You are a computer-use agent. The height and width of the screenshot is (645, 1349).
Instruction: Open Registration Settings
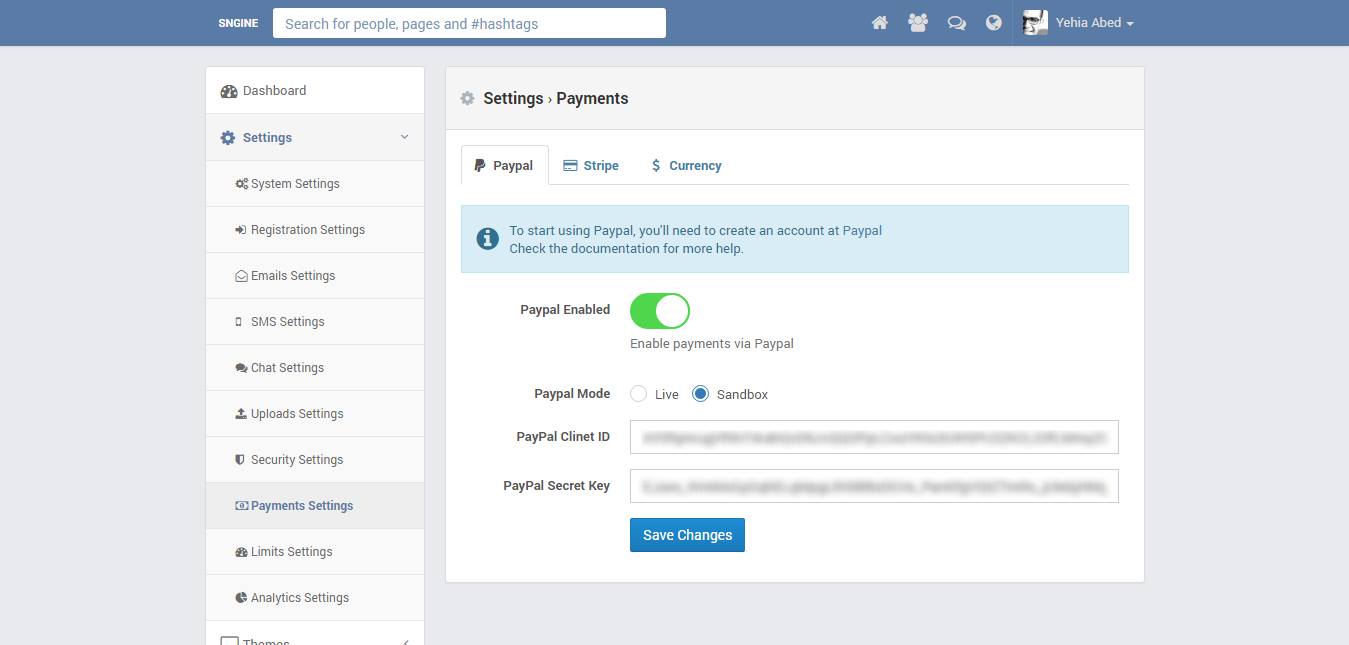pyautogui.click(x=315, y=229)
